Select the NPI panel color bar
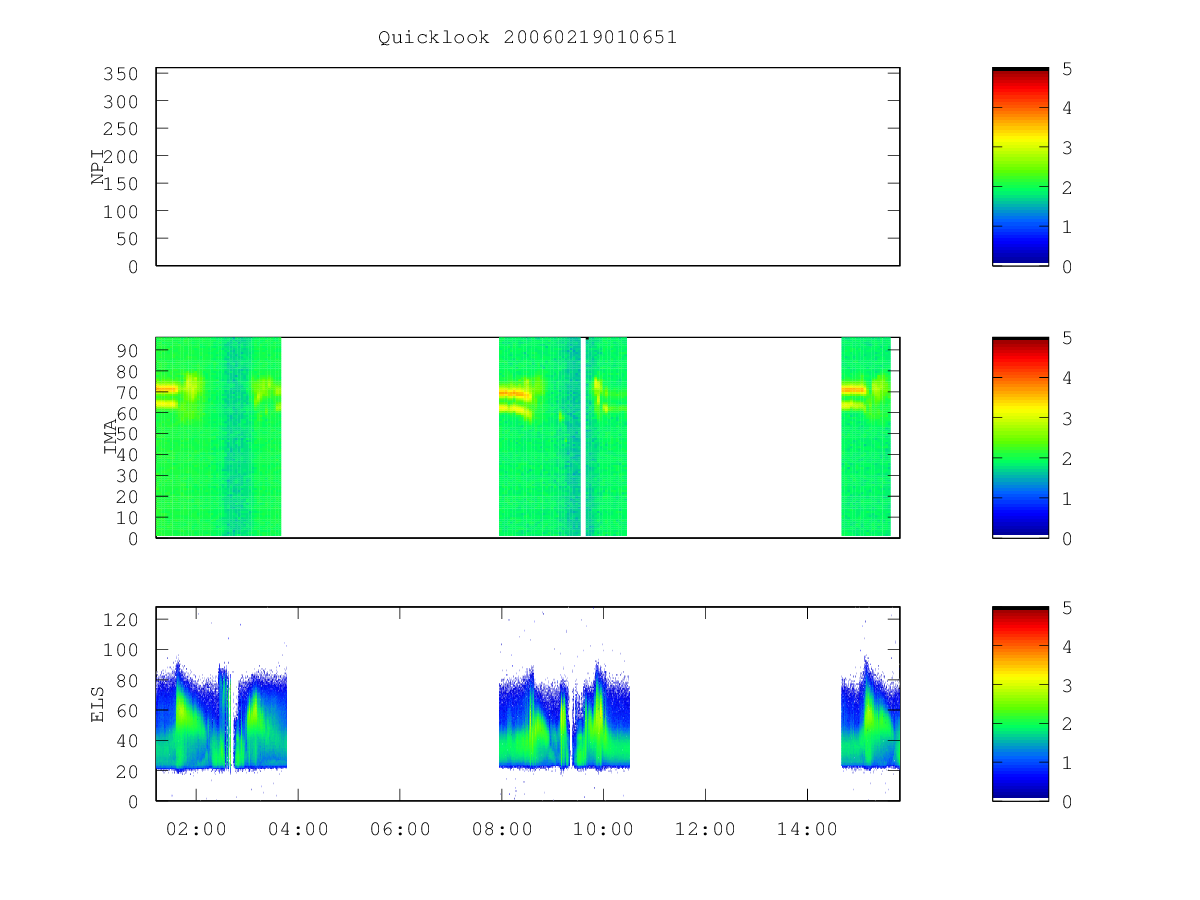 pos(1020,167)
